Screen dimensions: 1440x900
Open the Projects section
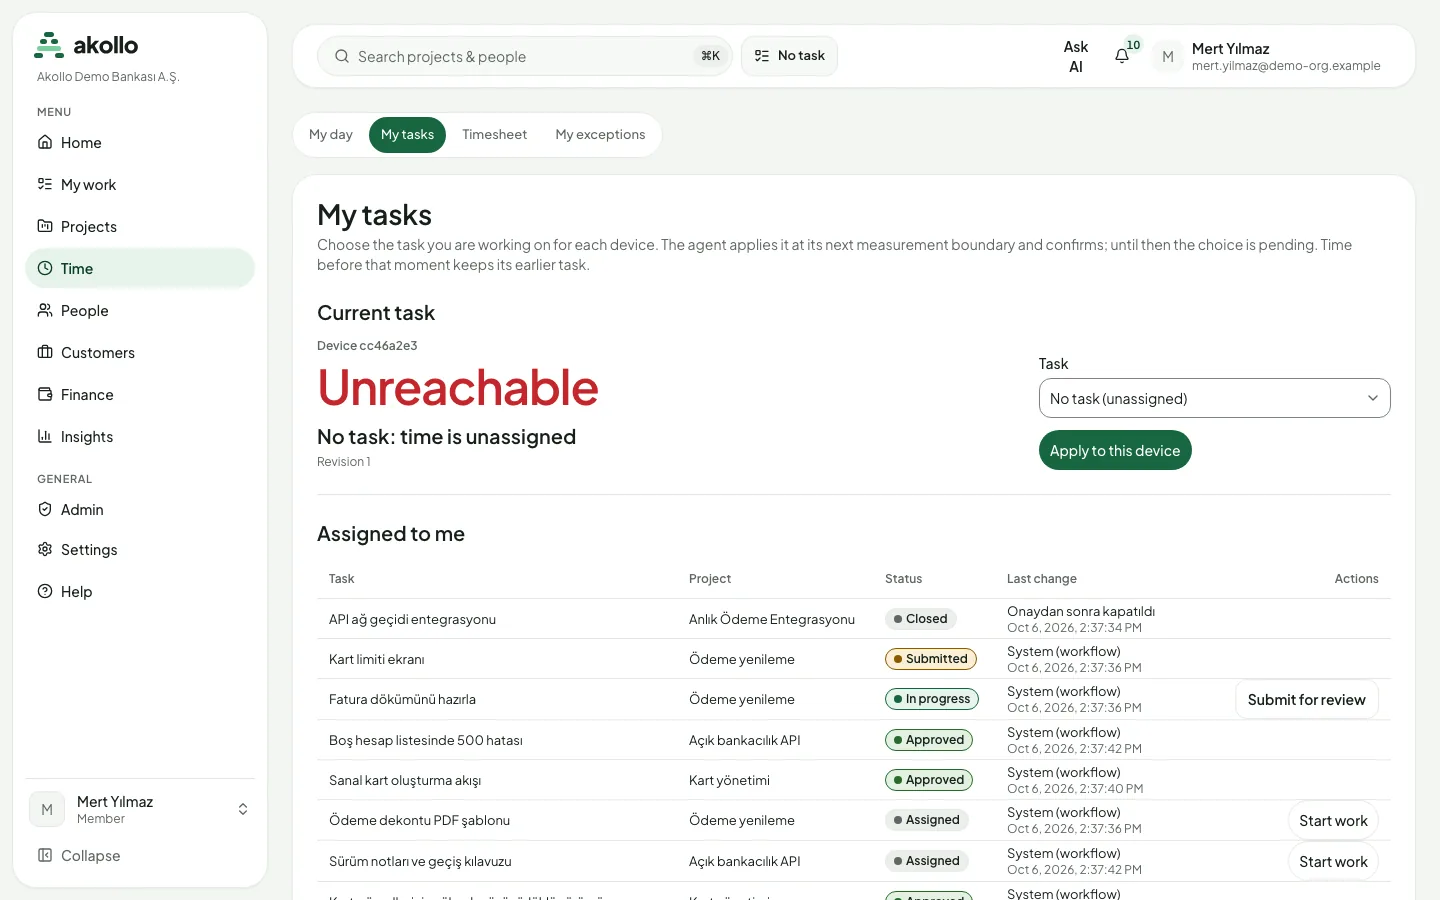(x=140, y=227)
